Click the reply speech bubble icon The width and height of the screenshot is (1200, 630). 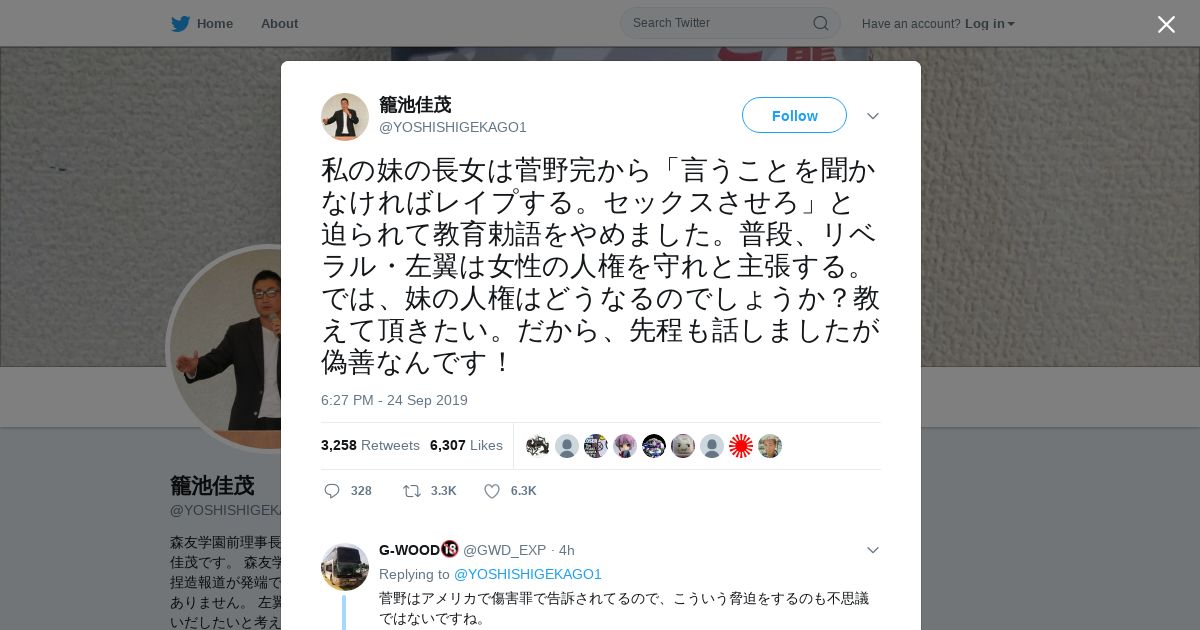332,491
